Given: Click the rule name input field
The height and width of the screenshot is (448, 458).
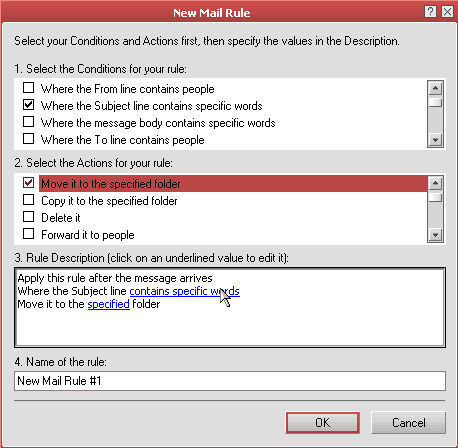Looking at the screenshot, I should coord(230,381).
